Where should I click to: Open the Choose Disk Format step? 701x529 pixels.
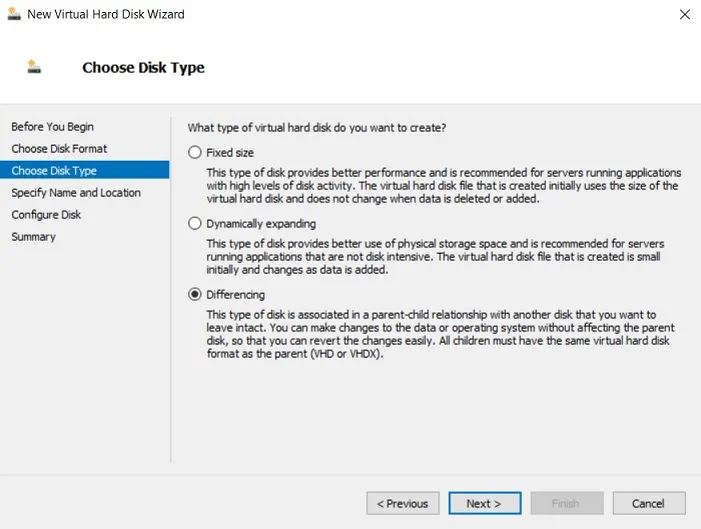pyautogui.click(x=59, y=149)
